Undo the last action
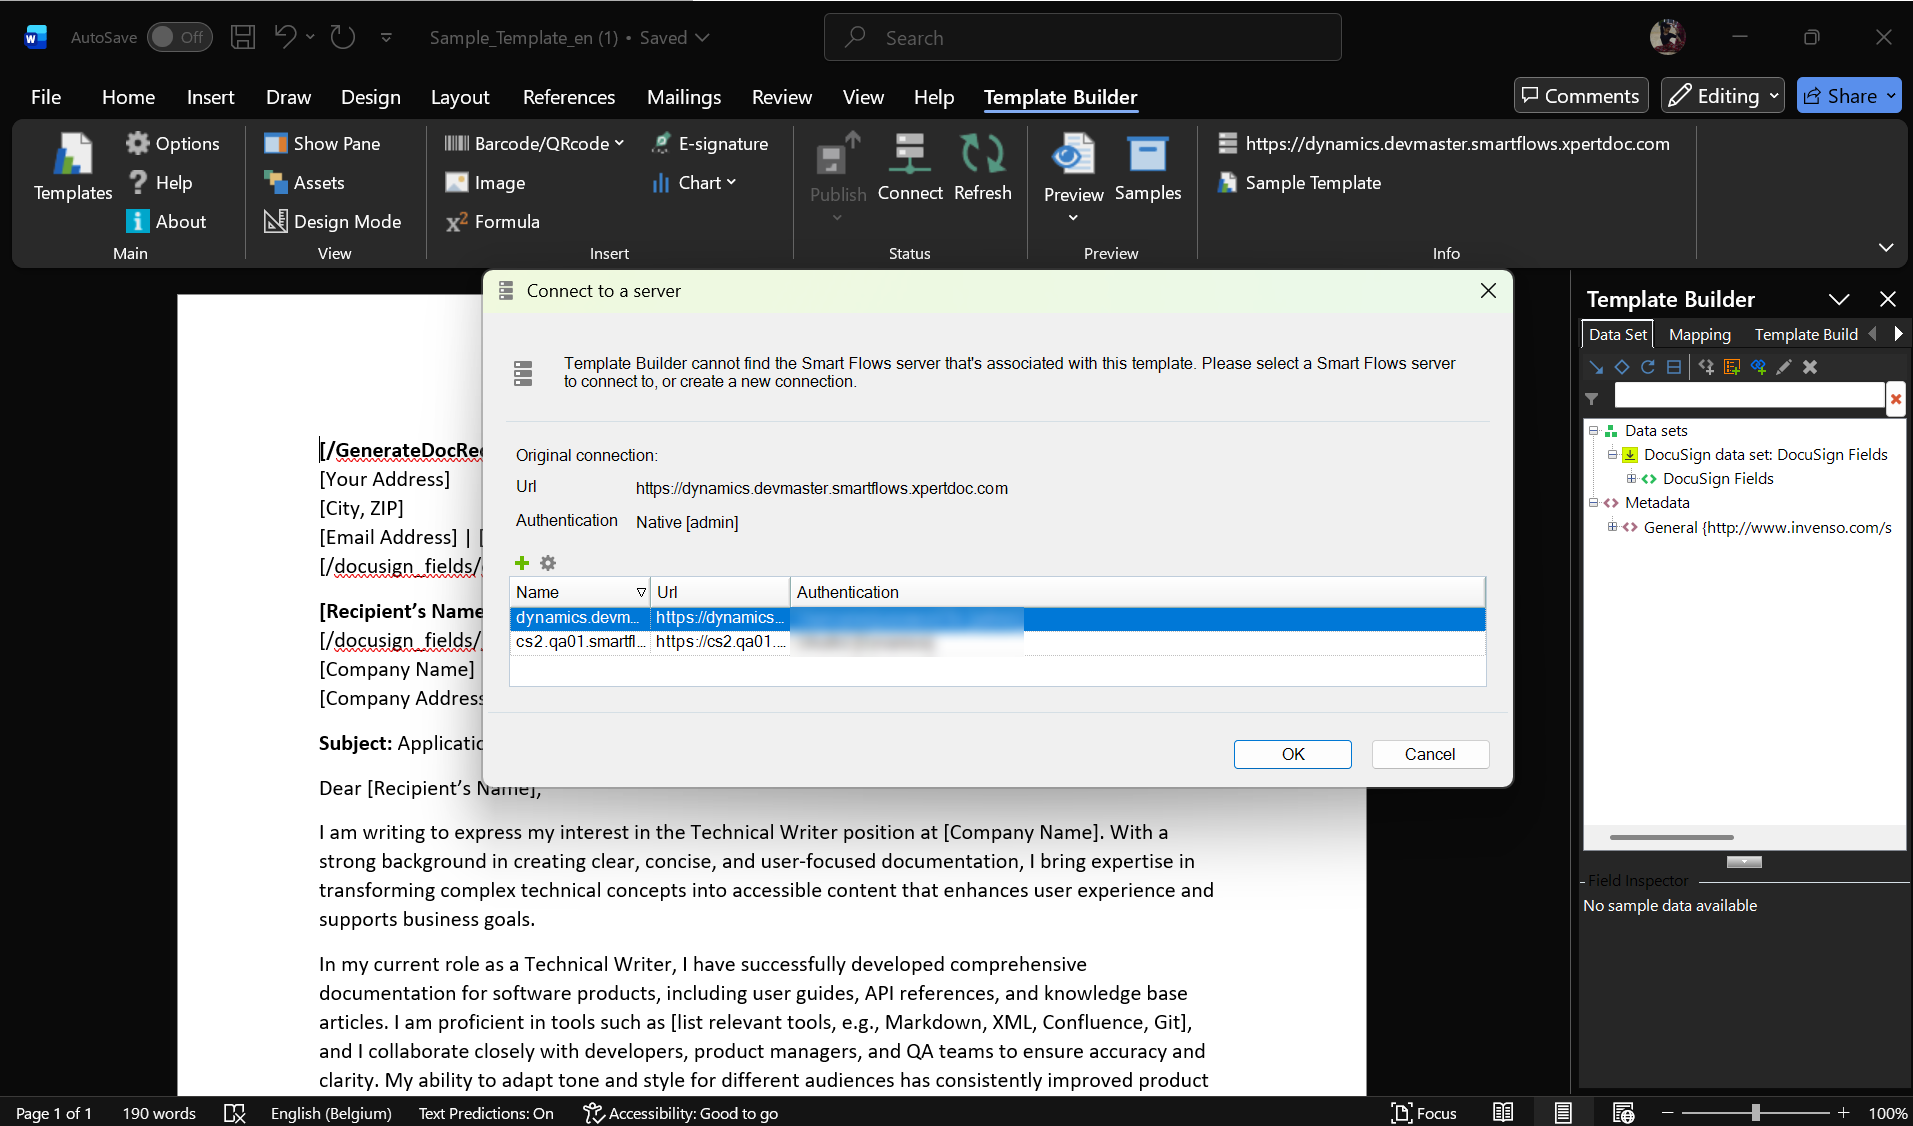The width and height of the screenshot is (1913, 1126). point(286,37)
